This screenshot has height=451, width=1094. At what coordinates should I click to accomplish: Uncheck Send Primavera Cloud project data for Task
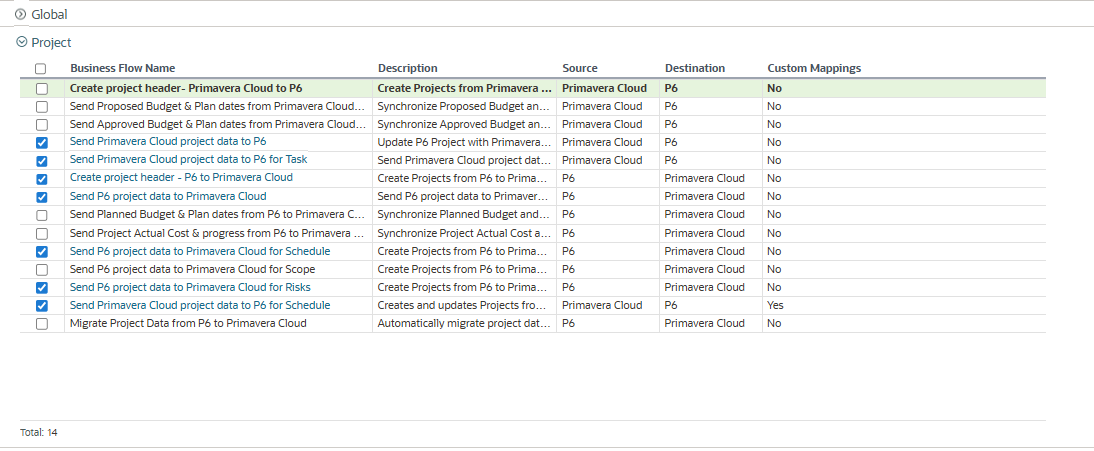[x=41, y=161]
